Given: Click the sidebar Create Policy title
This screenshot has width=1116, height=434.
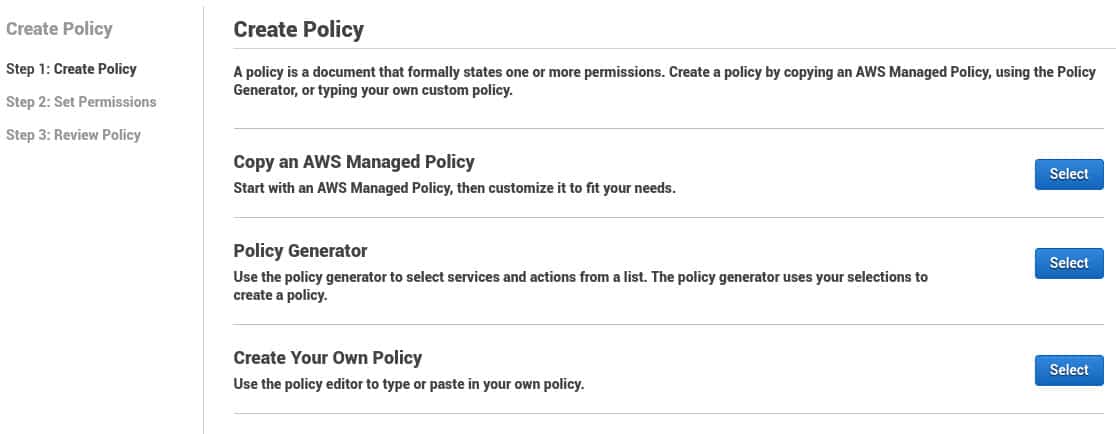Looking at the screenshot, I should [x=59, y=30].
